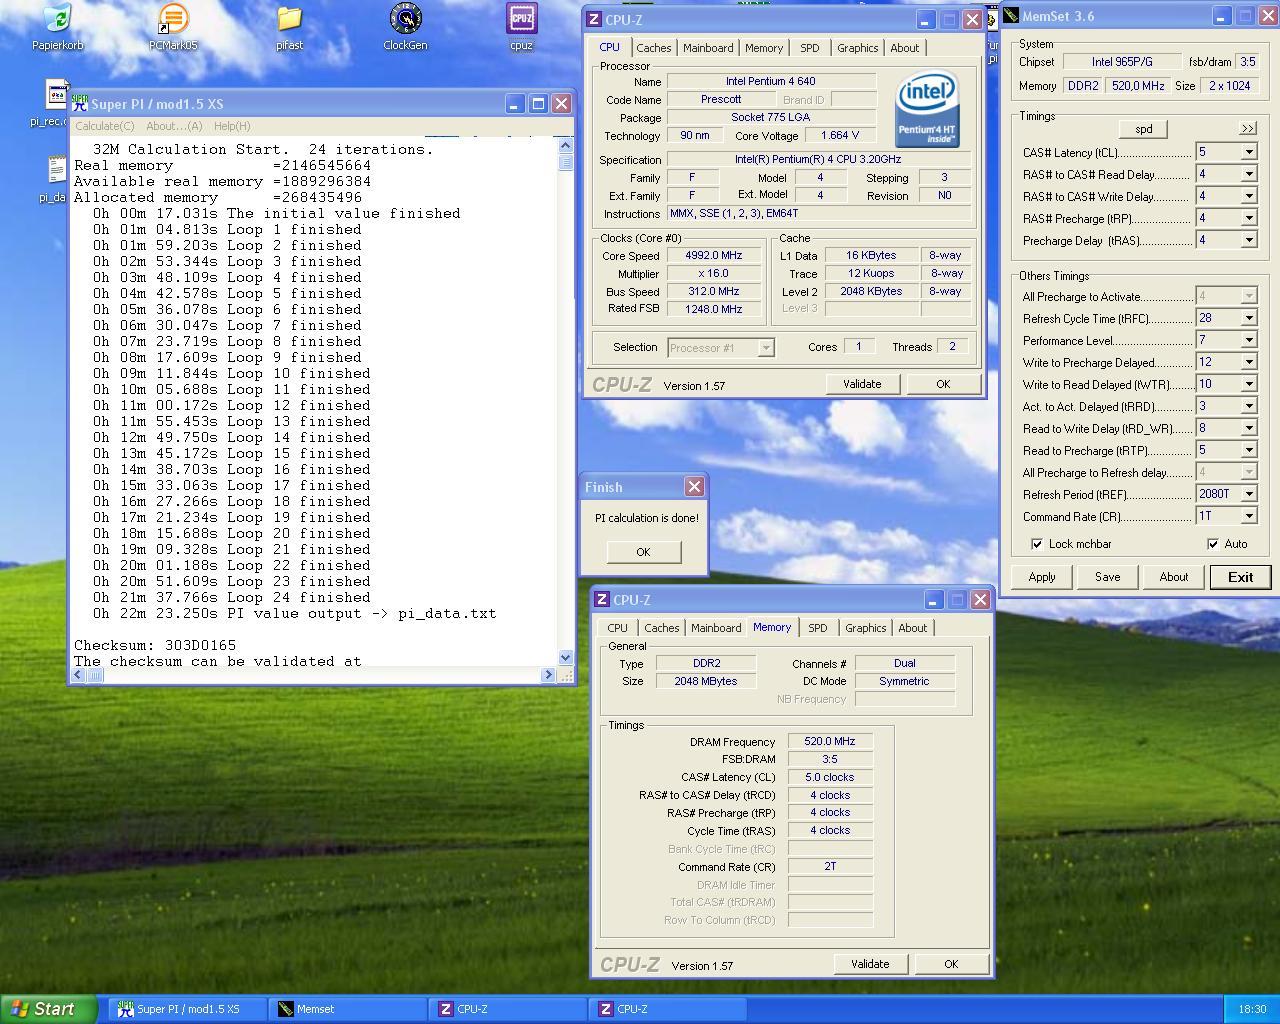Close the Finish dialog with X

point(694,487)
